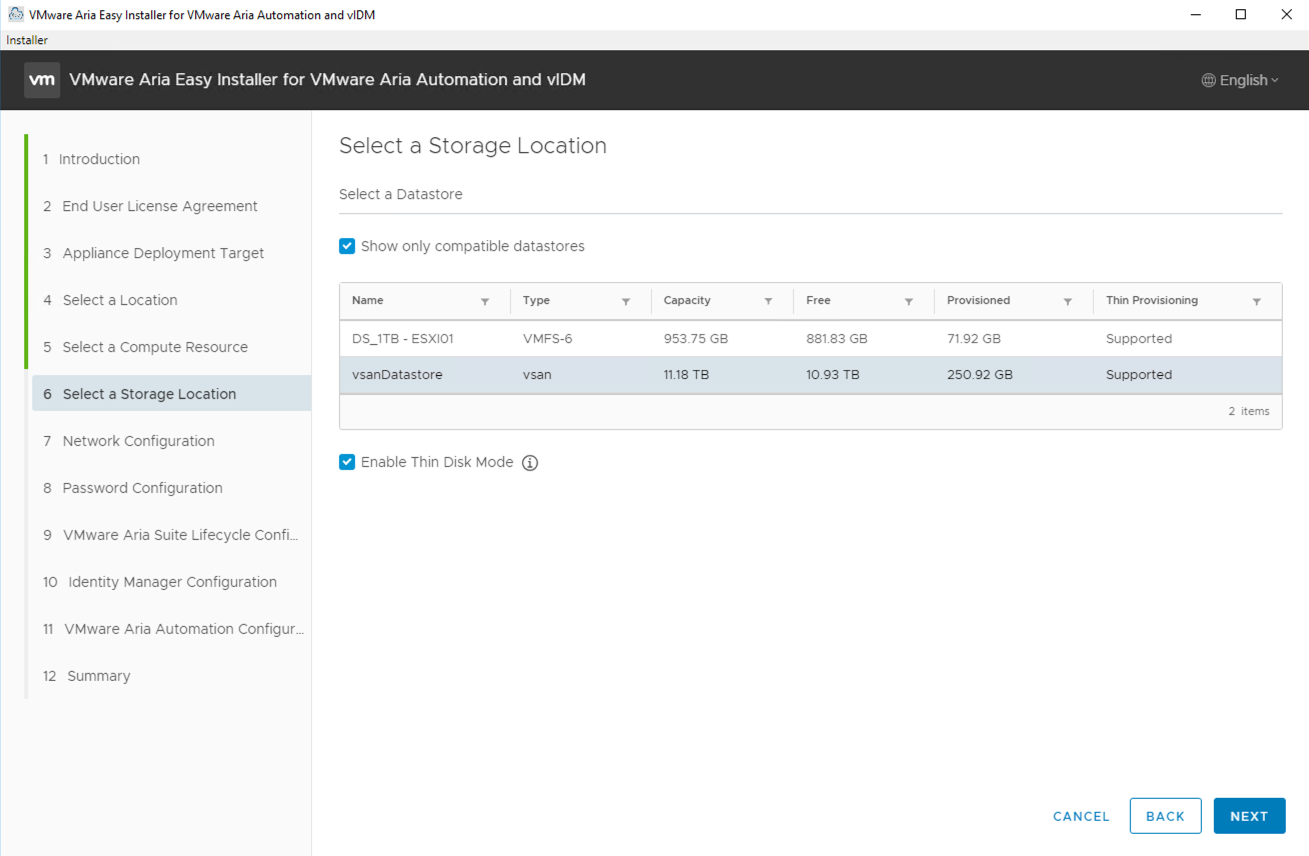The width and height of the screenshot is (1309, 856).
Task: Open the Provisioned column filter icon
Action: 1068,301
